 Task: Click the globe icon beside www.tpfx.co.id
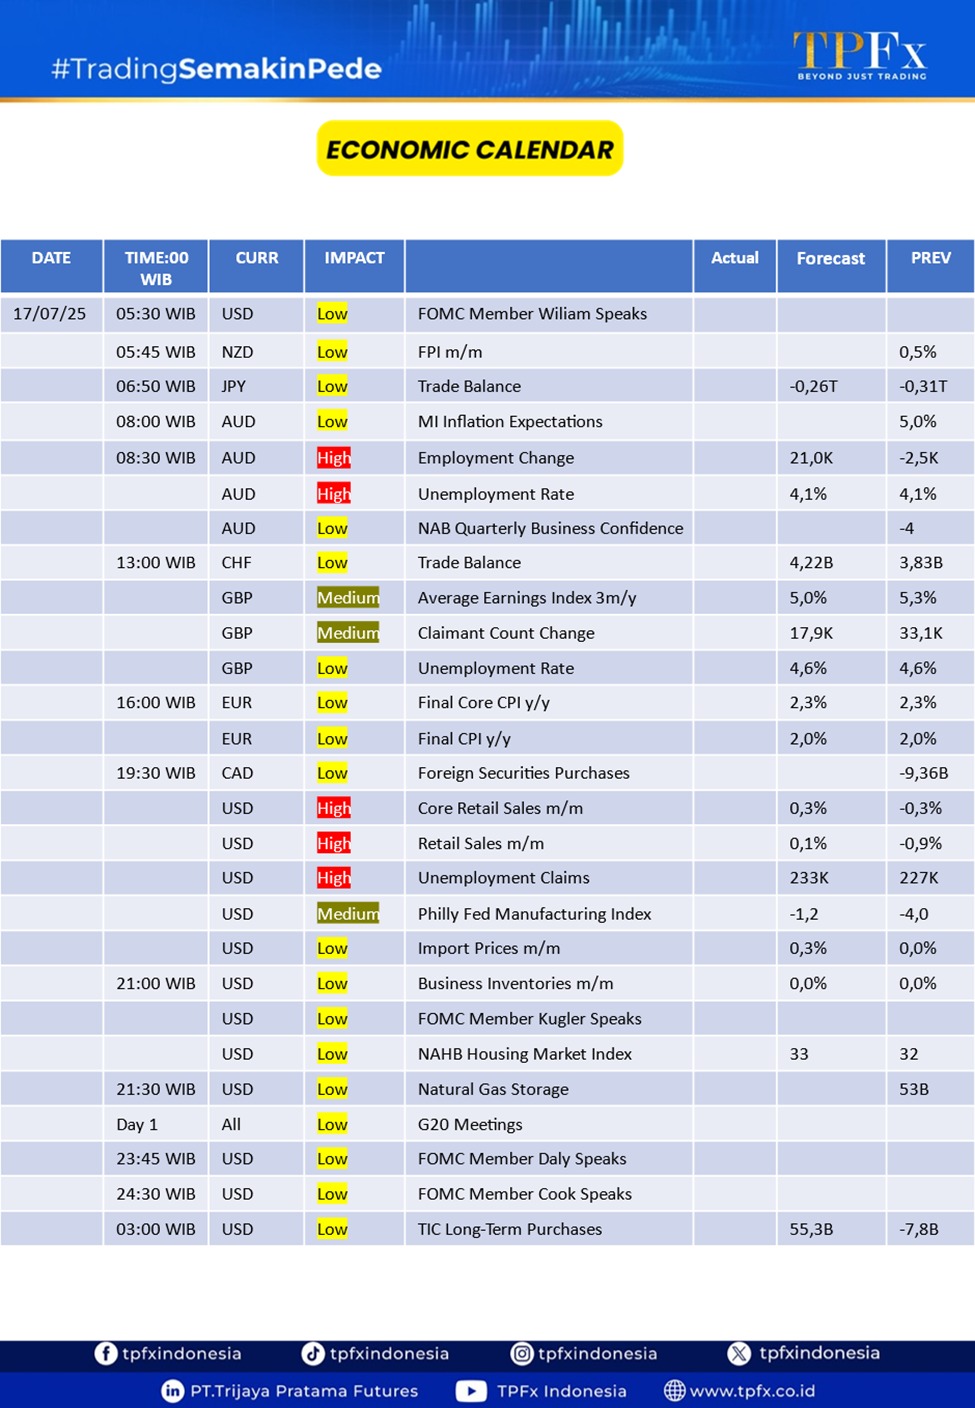(x=675, y=1391)
